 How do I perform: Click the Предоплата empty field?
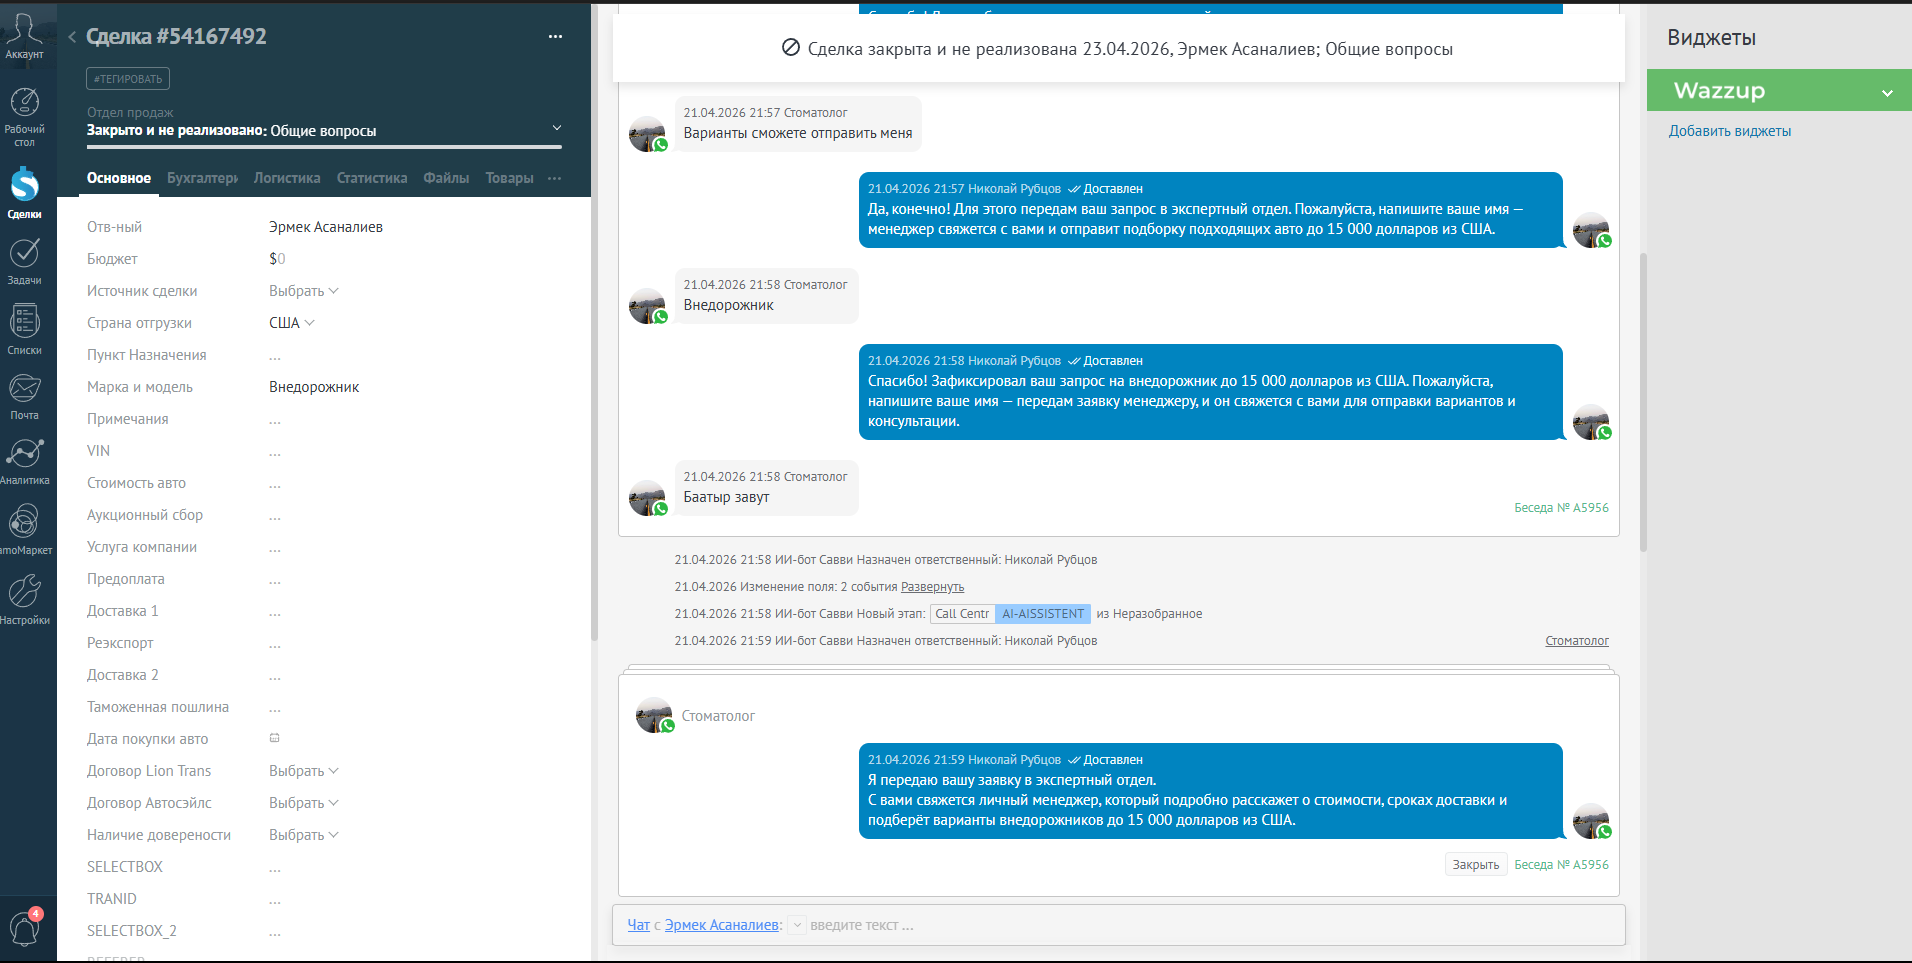(275, 579)
